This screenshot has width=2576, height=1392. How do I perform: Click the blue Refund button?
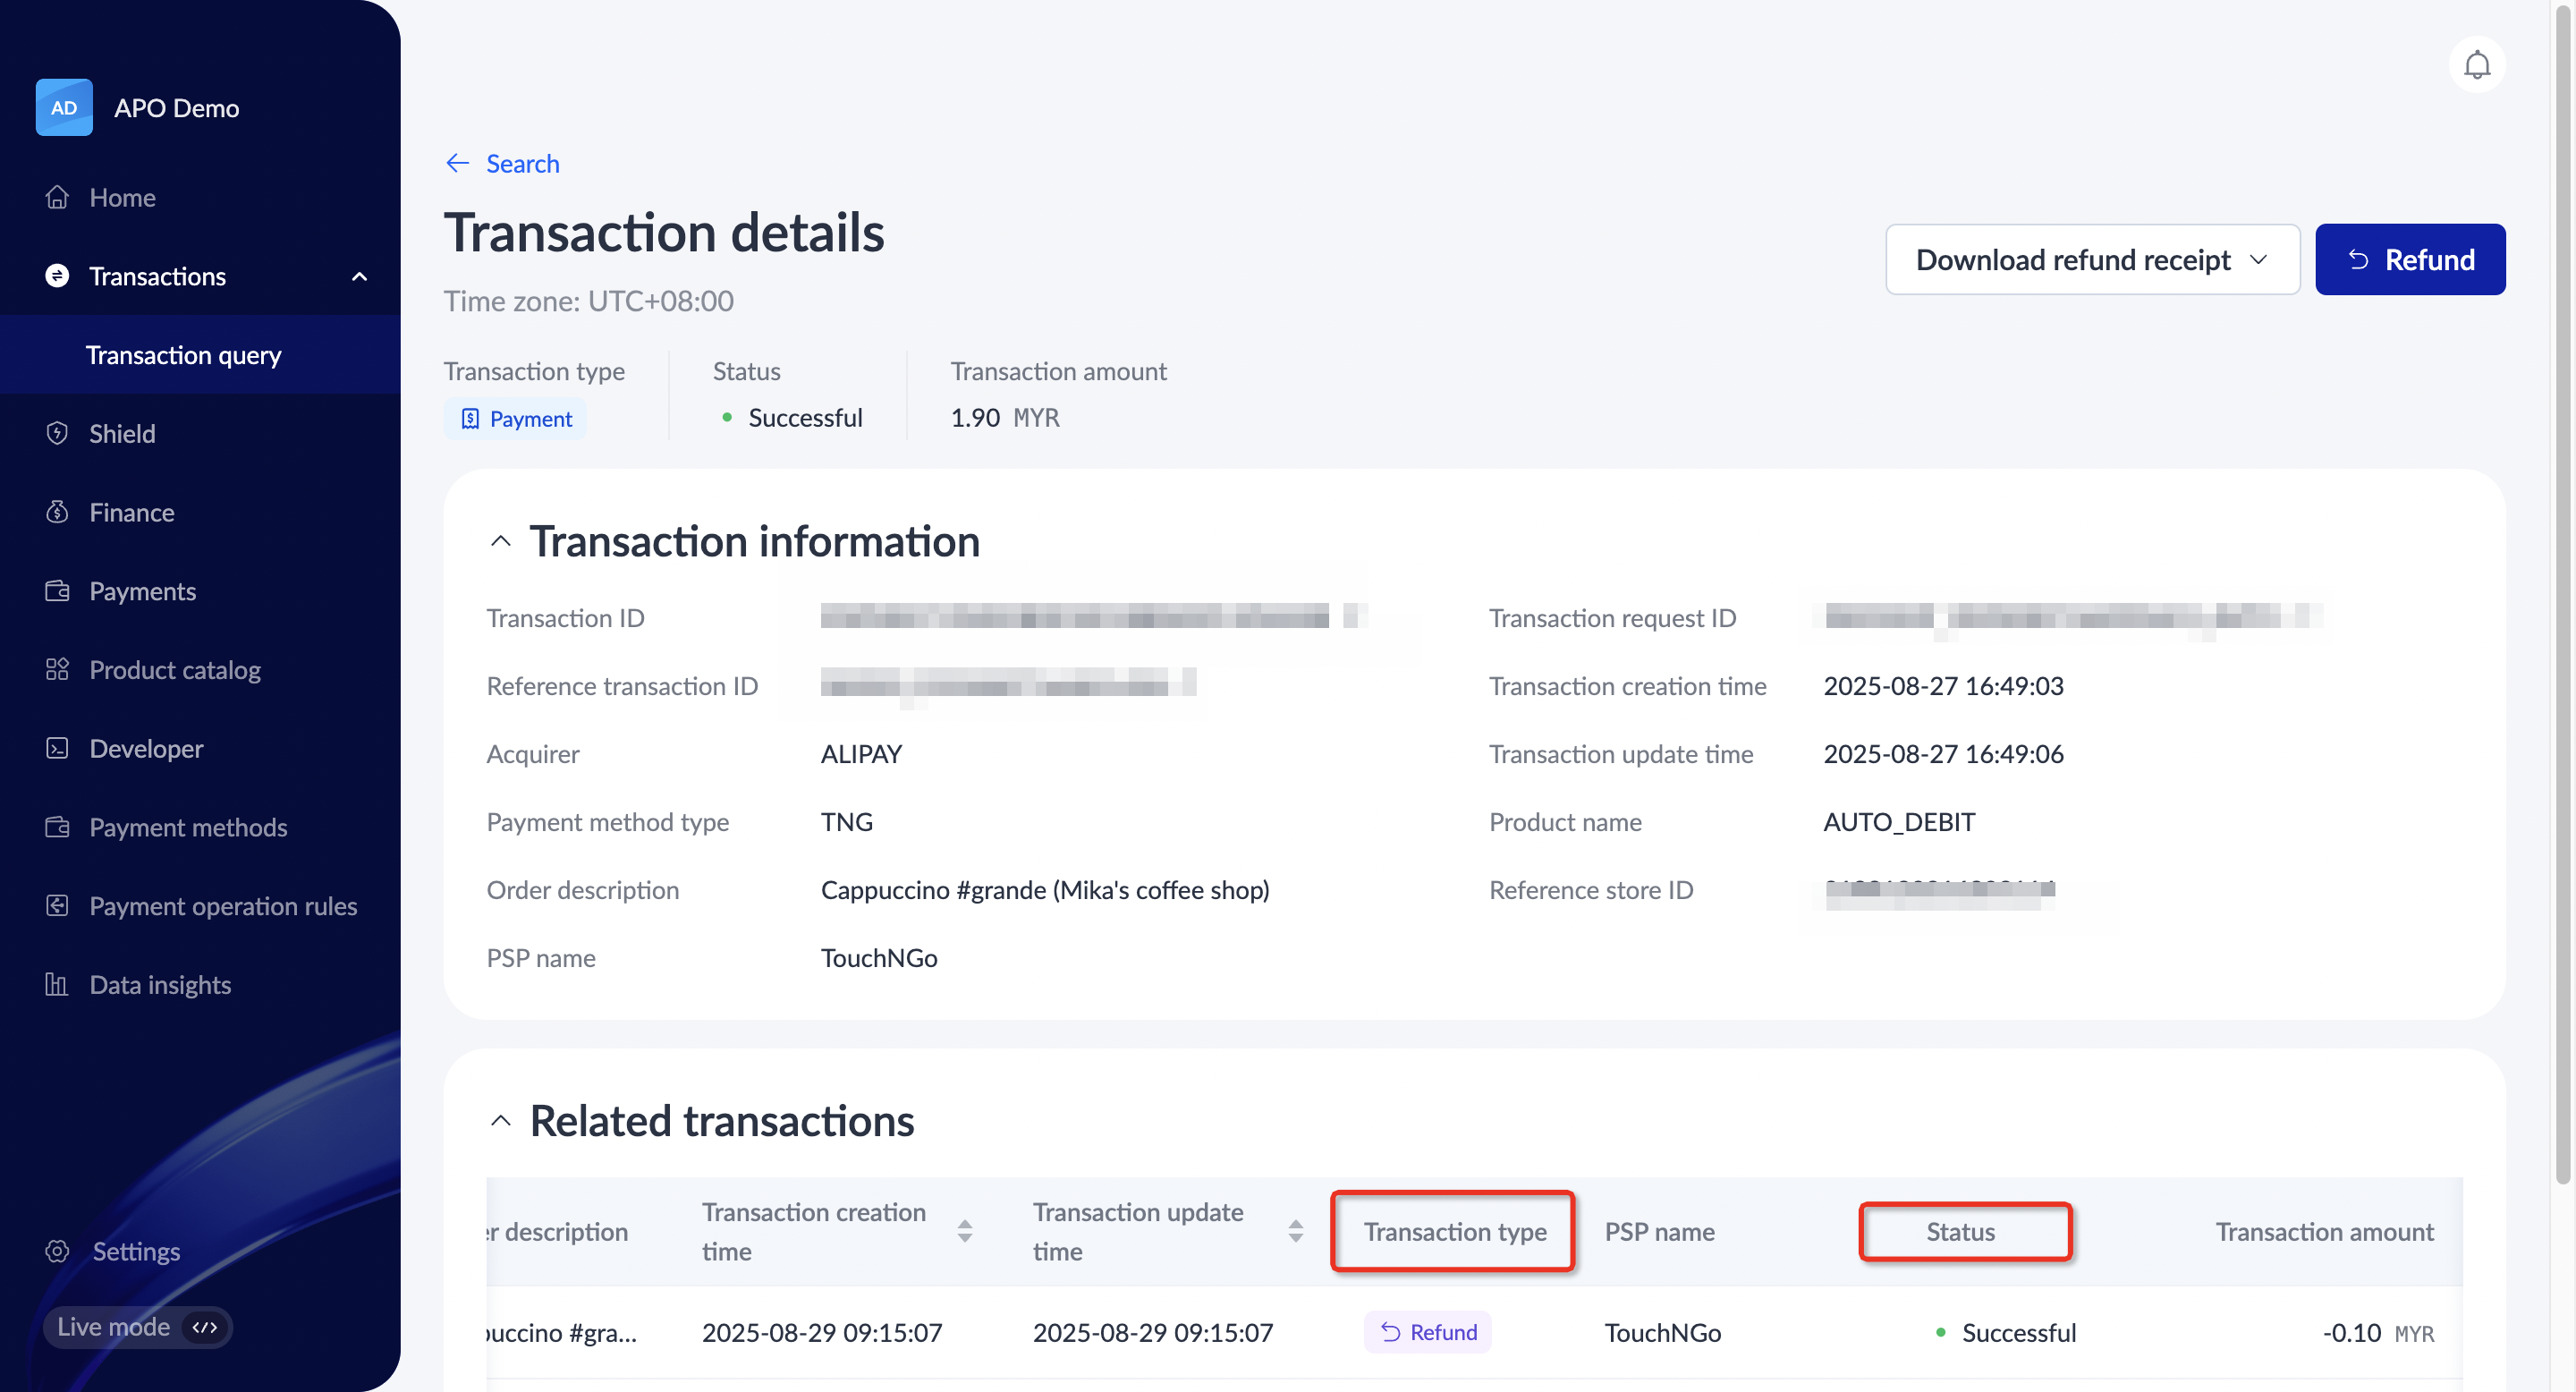[x=2409, y=260]
